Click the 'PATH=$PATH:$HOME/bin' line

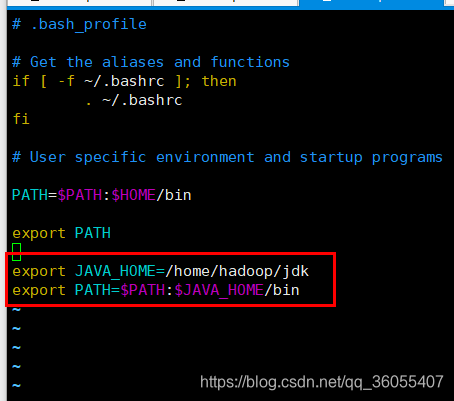(x=102, y=195)
